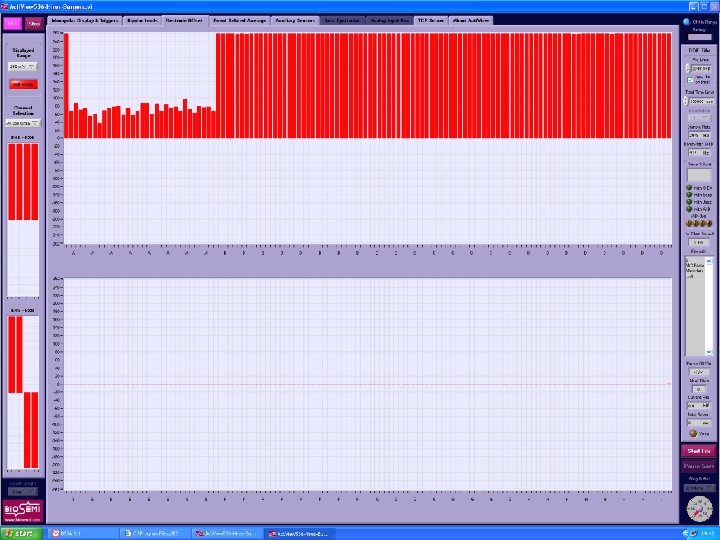Click the fourth green LED in the LED column
720x540 pixels.
(689, 209)
